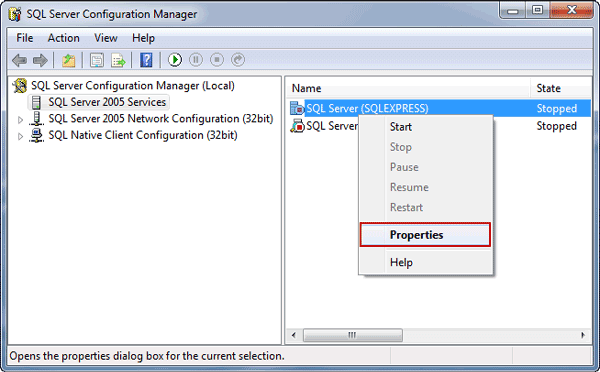Click the scrollbar right arrow
Screen dimensions: 600x372
pyautogui.click(x=583, y=335)
